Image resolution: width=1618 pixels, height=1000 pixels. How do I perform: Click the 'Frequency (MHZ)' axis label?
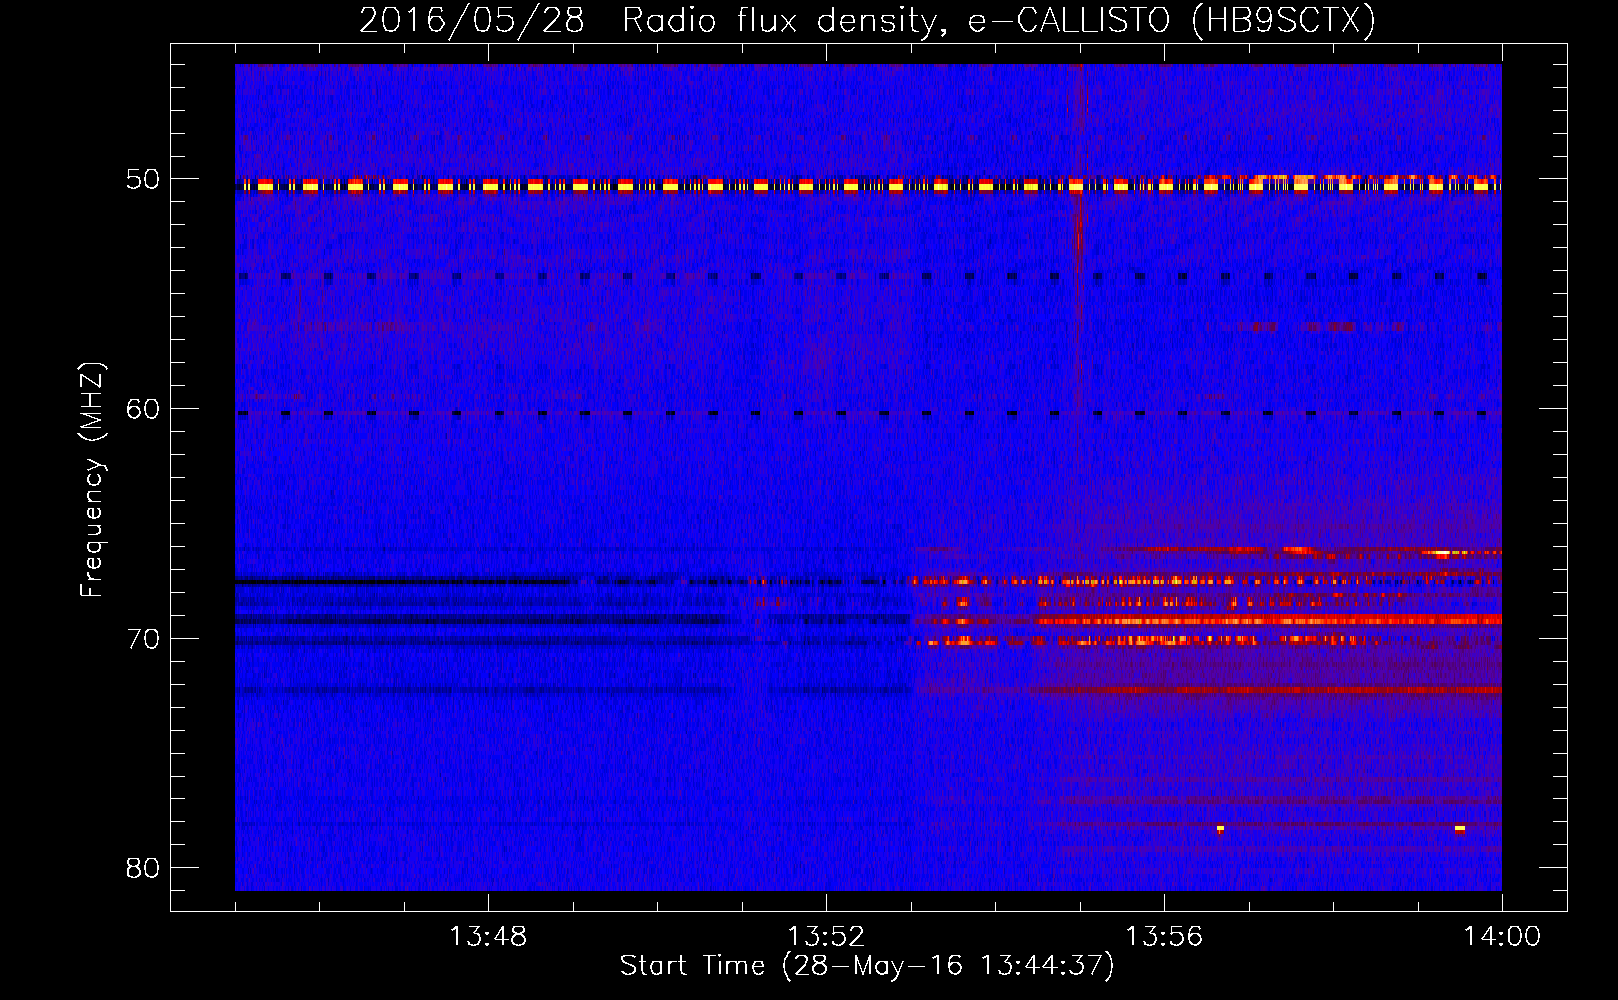(92, 480)
